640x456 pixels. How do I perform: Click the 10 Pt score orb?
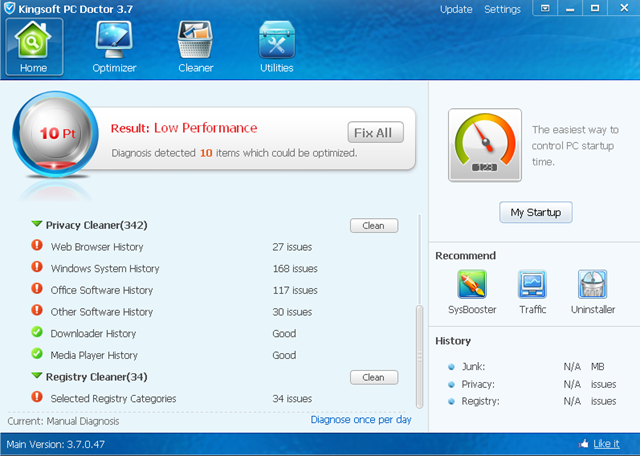coord(56,134)
